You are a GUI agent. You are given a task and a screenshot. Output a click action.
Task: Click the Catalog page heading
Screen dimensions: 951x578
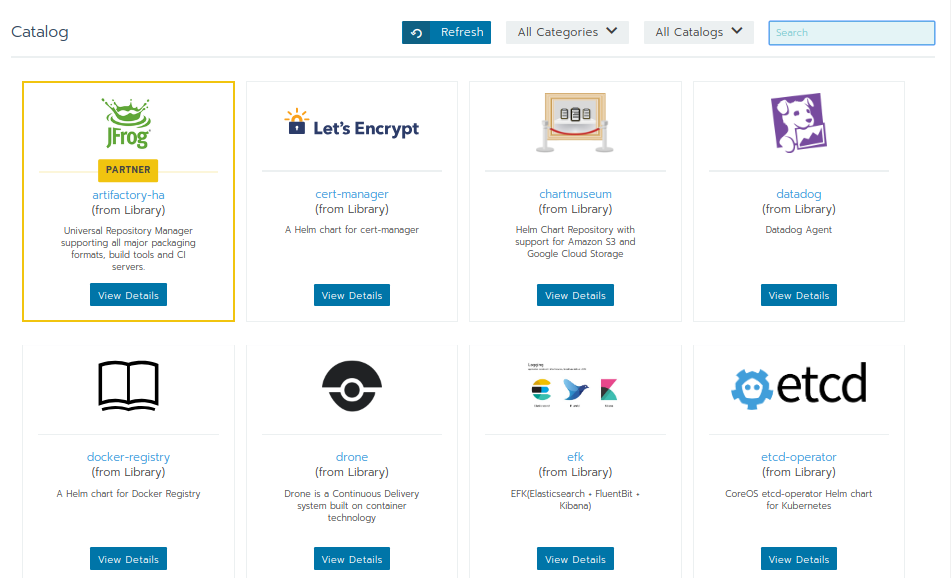pyautogui.click(x=39, y=32)
